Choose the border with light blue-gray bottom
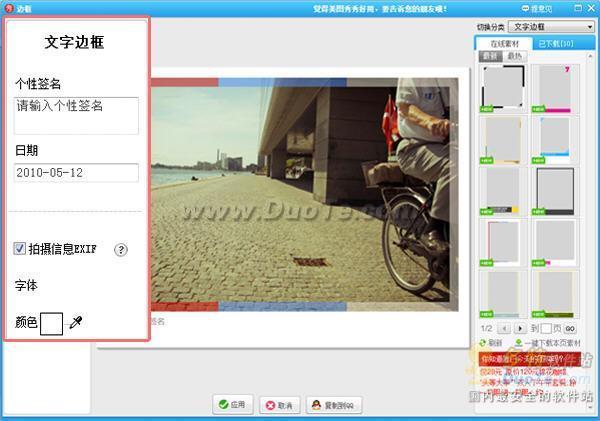 coord(503,294)
